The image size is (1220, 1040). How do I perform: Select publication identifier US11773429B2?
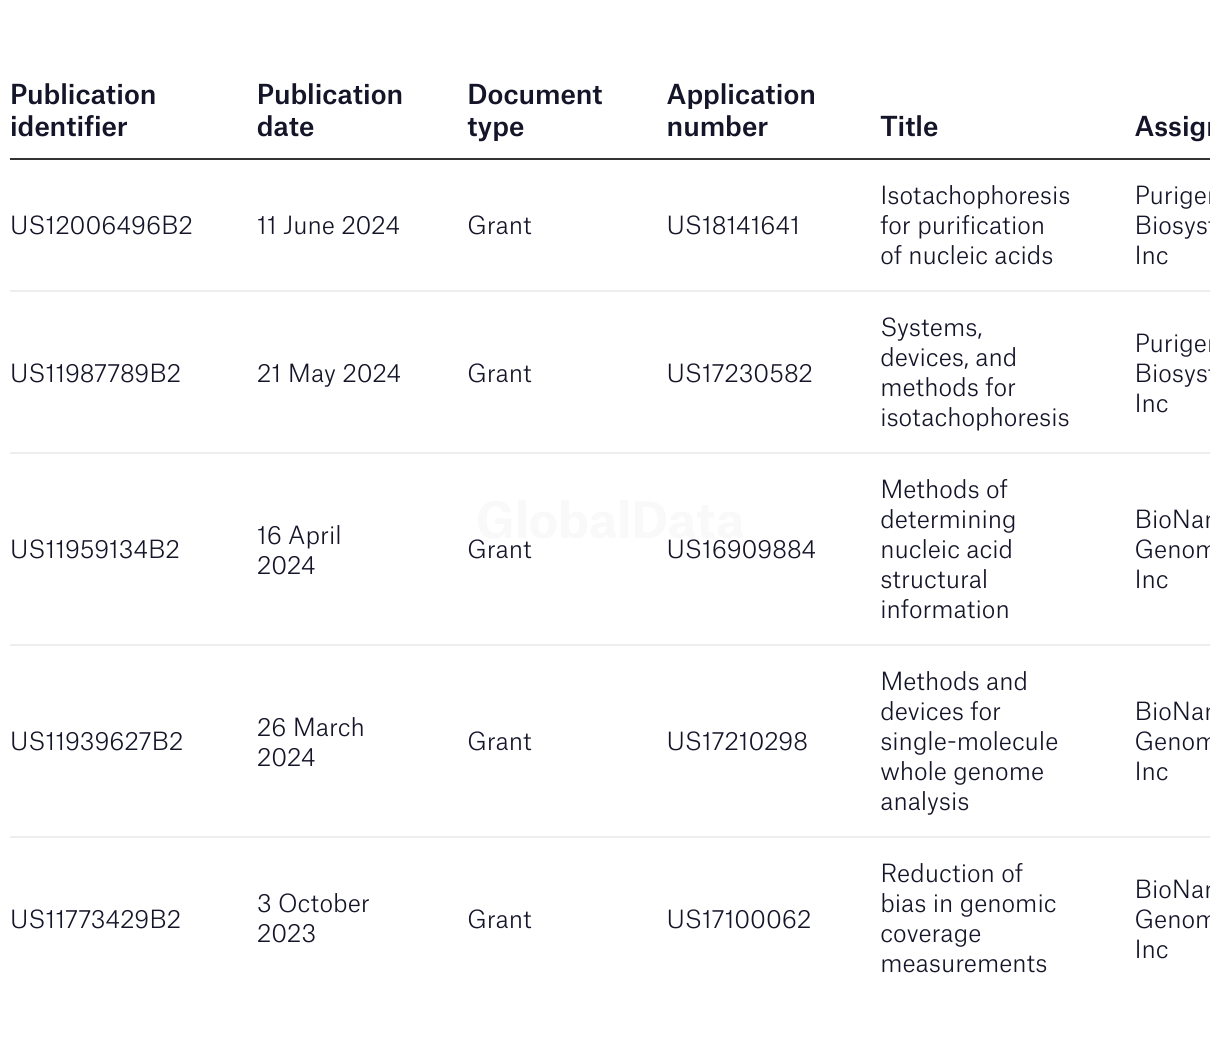coord(95,920)
